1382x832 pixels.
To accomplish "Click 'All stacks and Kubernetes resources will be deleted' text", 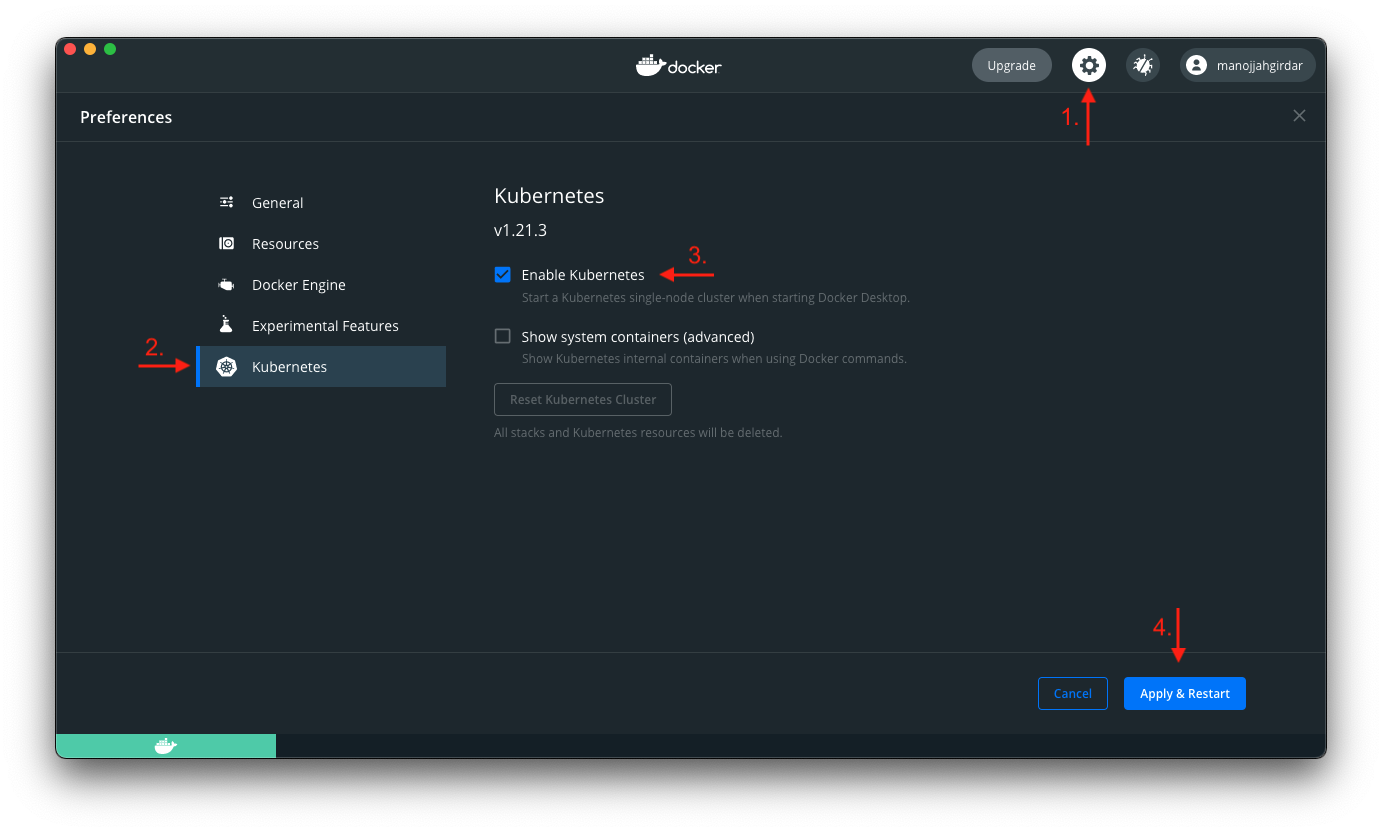I will point(638,433).
